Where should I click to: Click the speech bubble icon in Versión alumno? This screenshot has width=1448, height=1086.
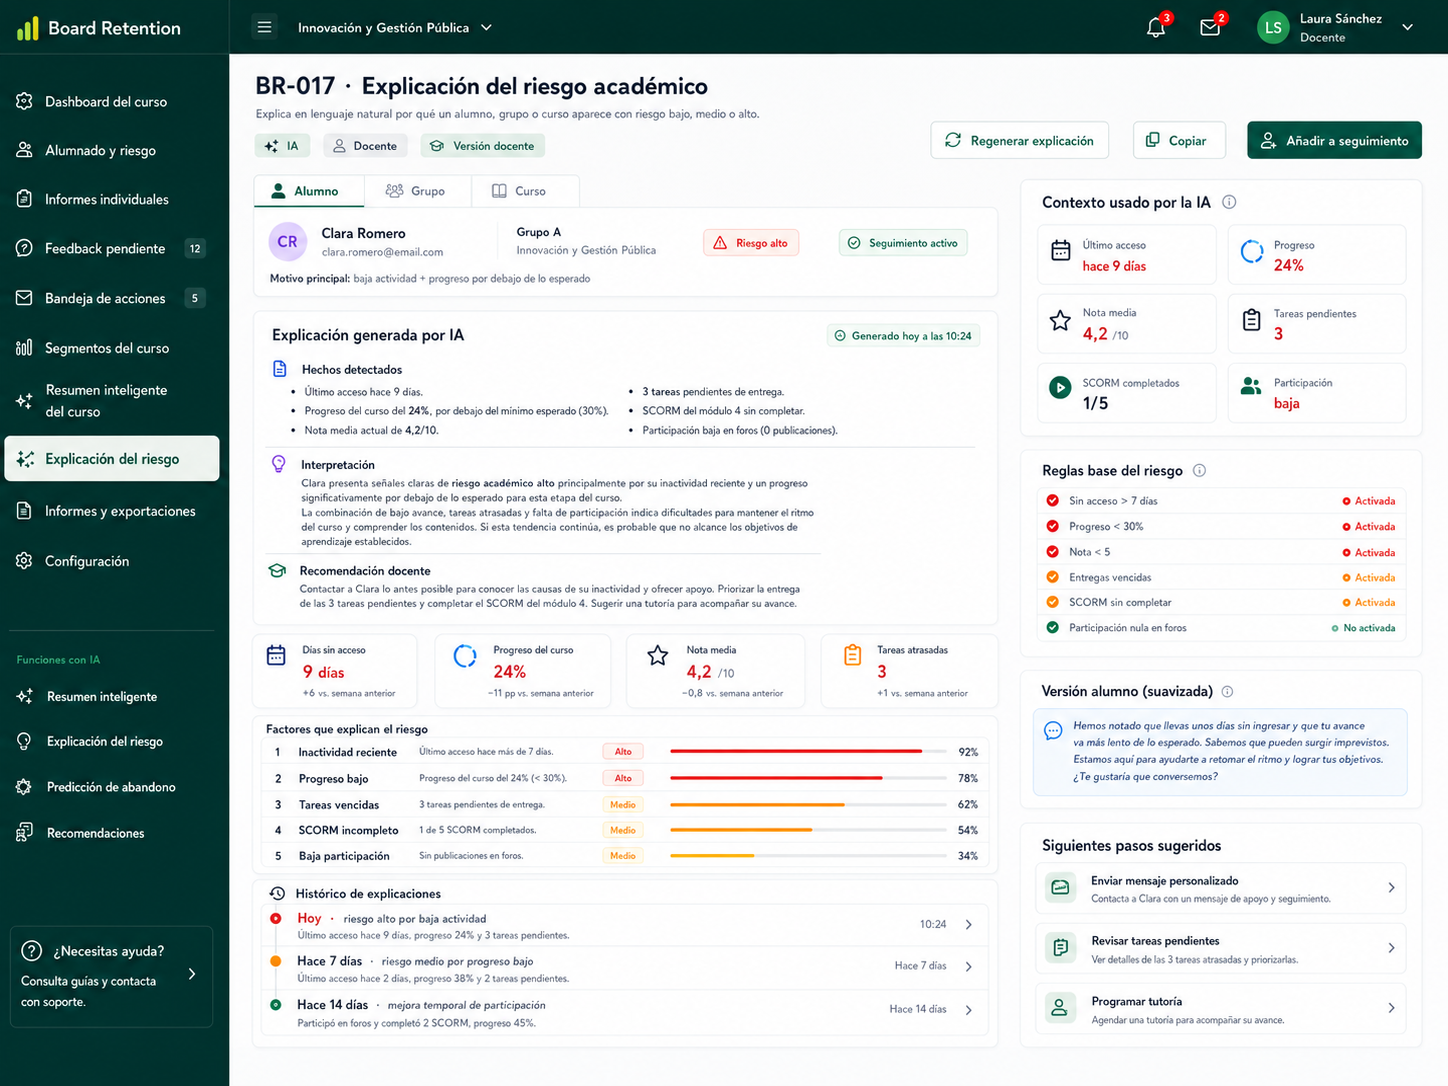pos(1053,730)
